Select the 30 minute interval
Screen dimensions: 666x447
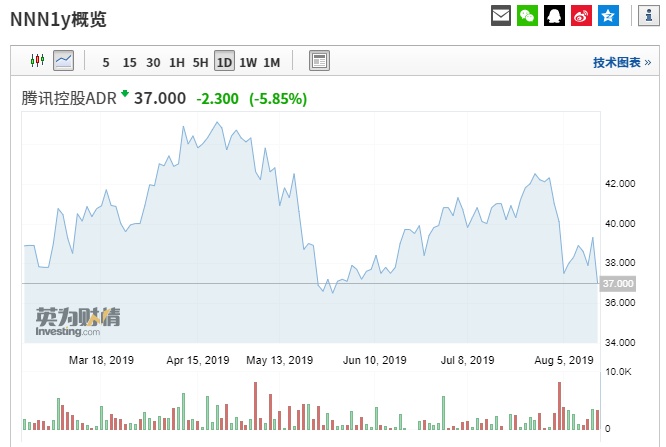tap(153, 63)
